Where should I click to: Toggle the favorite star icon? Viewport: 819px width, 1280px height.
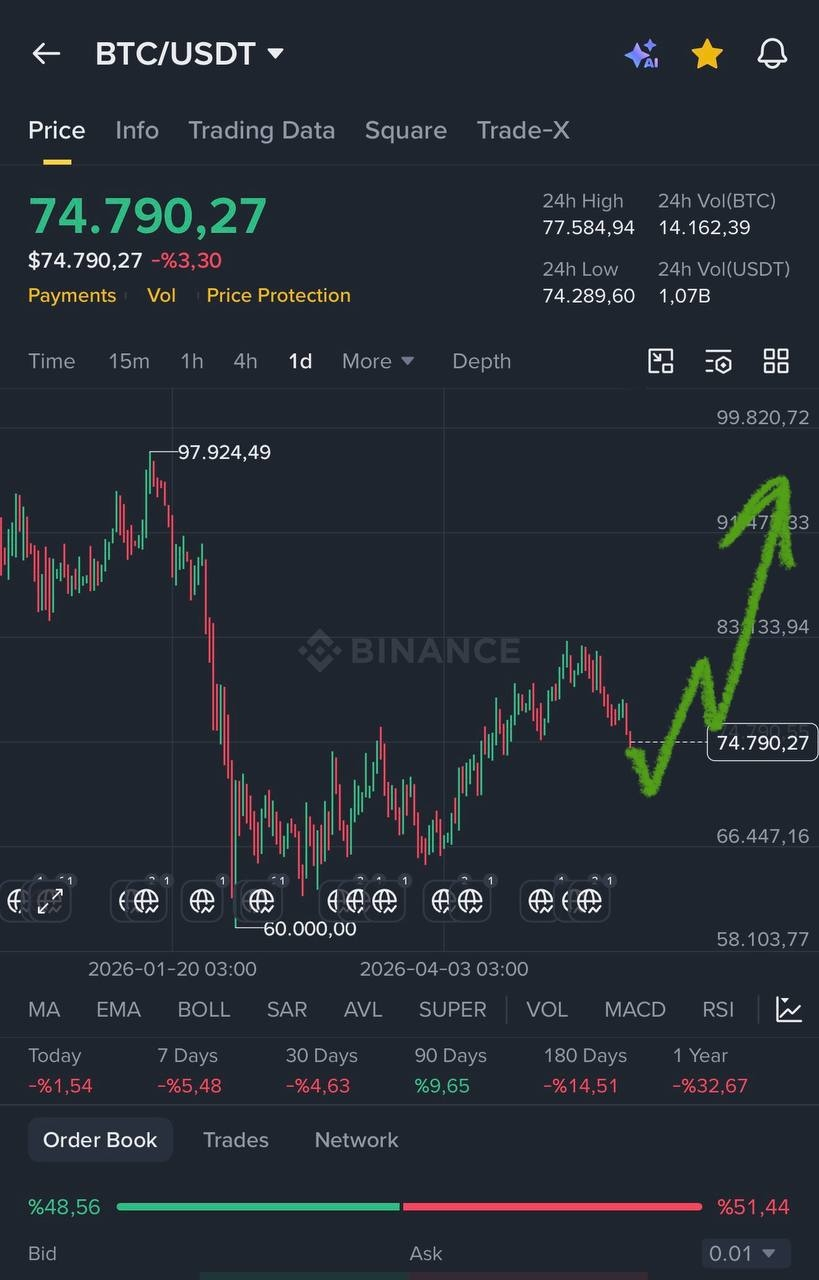[707, 54]
